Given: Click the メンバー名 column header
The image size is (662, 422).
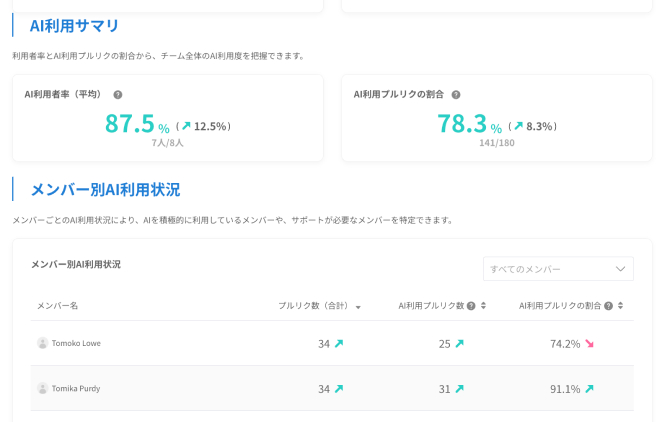Looking at the screenshot, I should pos(57,306).
